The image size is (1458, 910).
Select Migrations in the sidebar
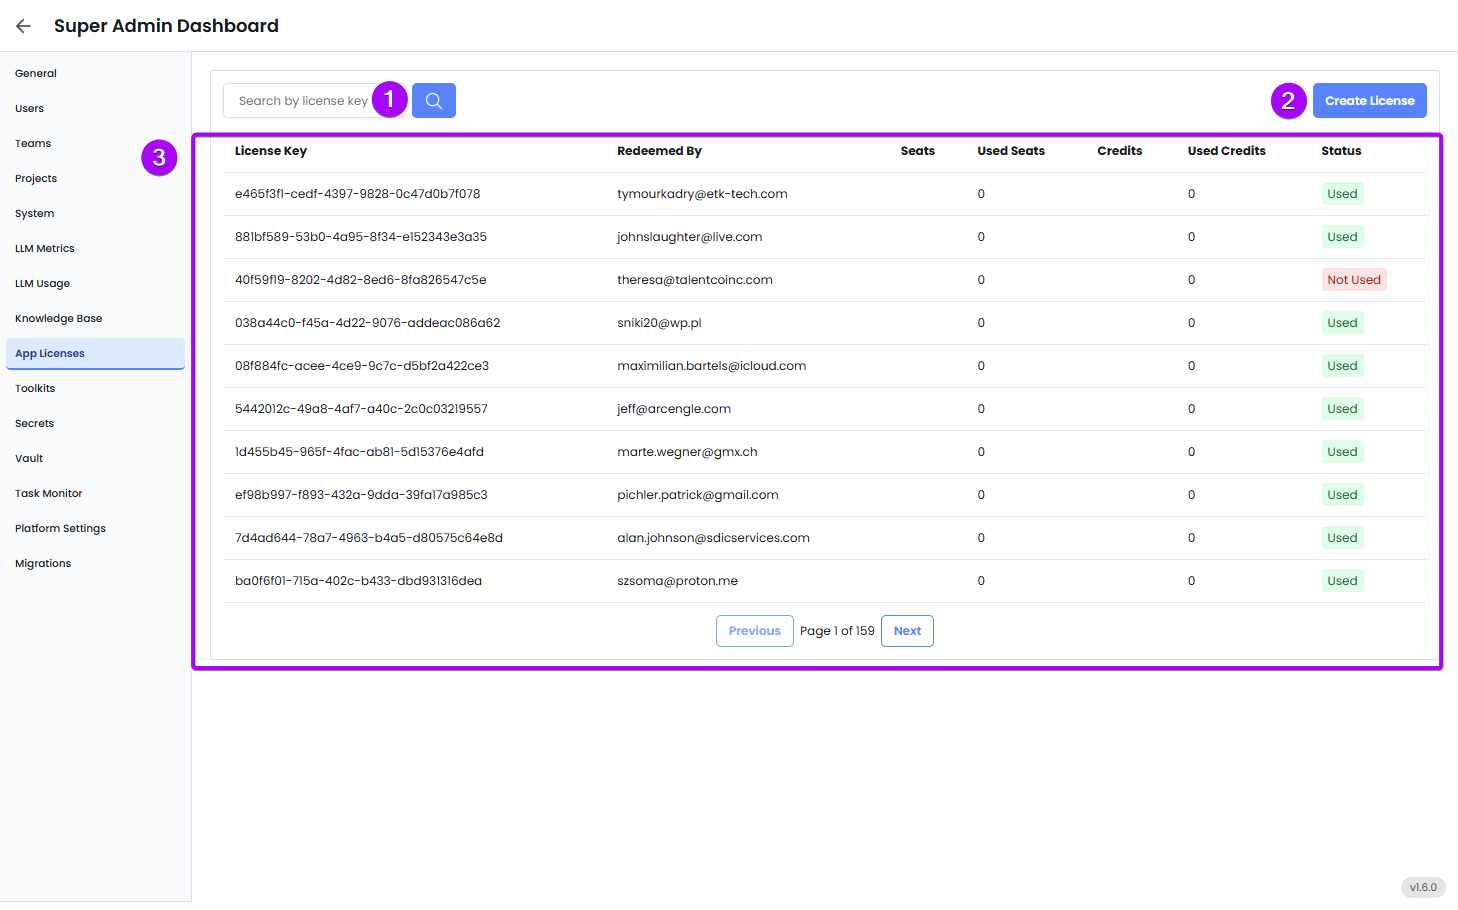click(x=43, y=563)
